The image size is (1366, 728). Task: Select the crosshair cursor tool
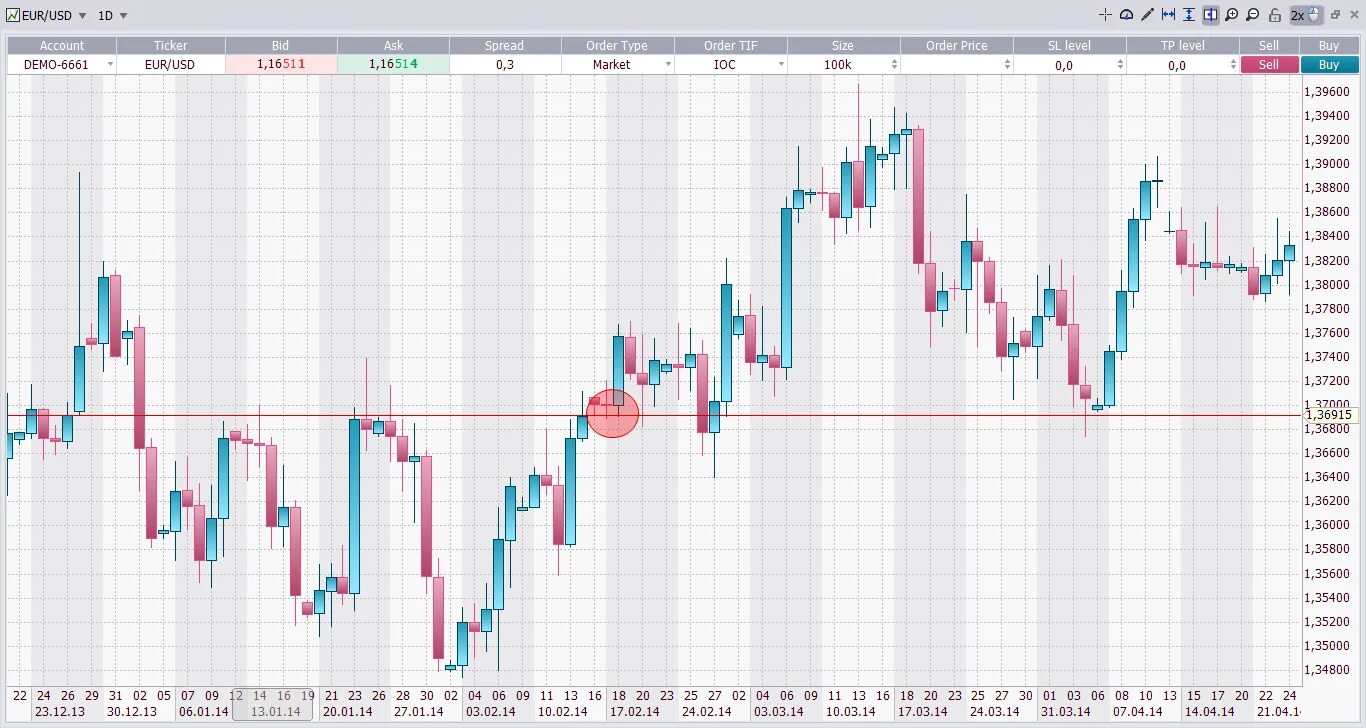click(x=1106, y=14)
